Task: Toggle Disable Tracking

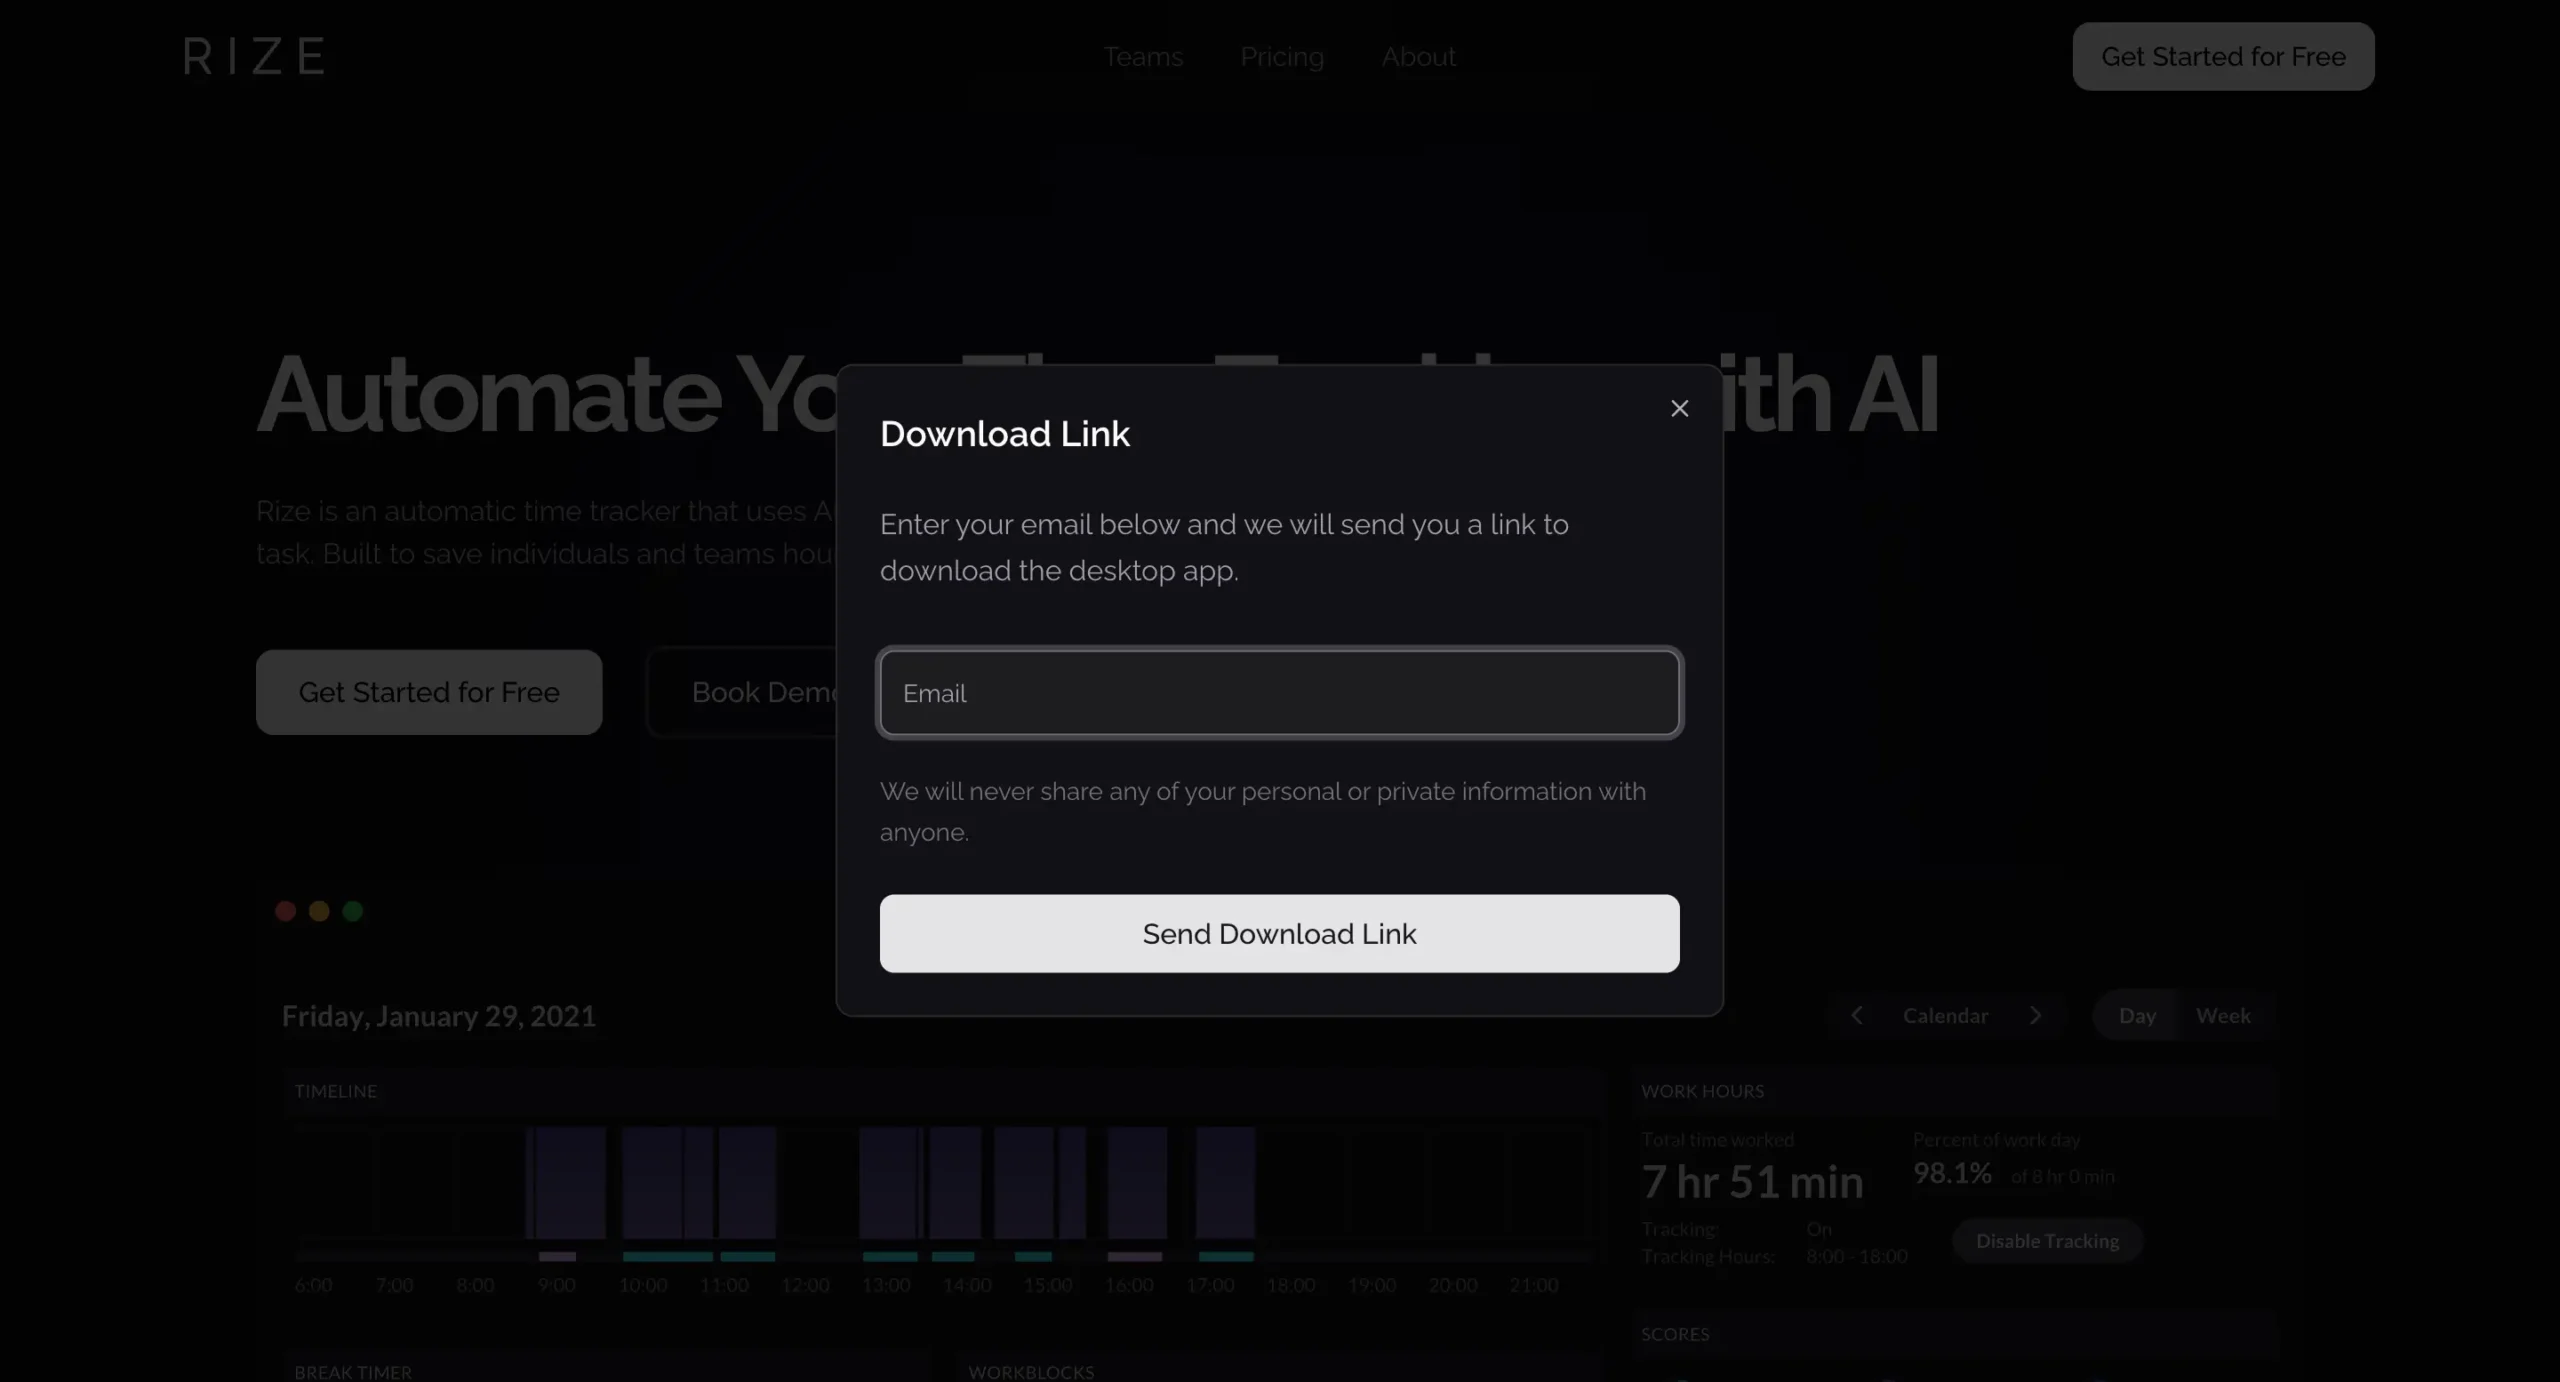Action: [2046, 1241]
